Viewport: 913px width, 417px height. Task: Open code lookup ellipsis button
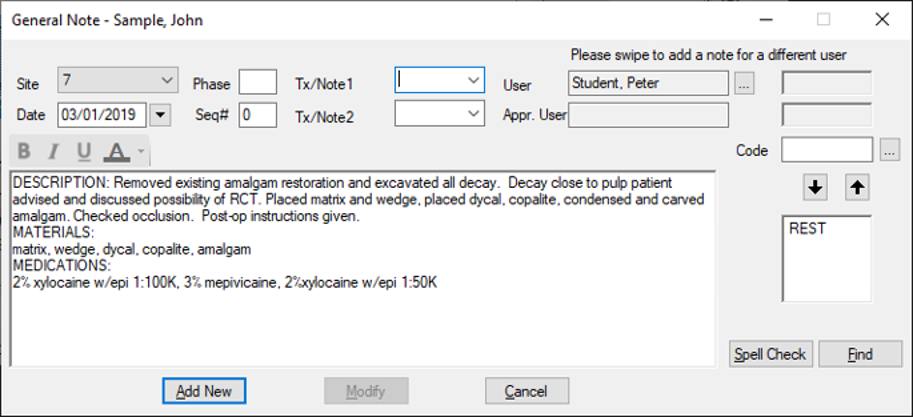tap(890, 150)
